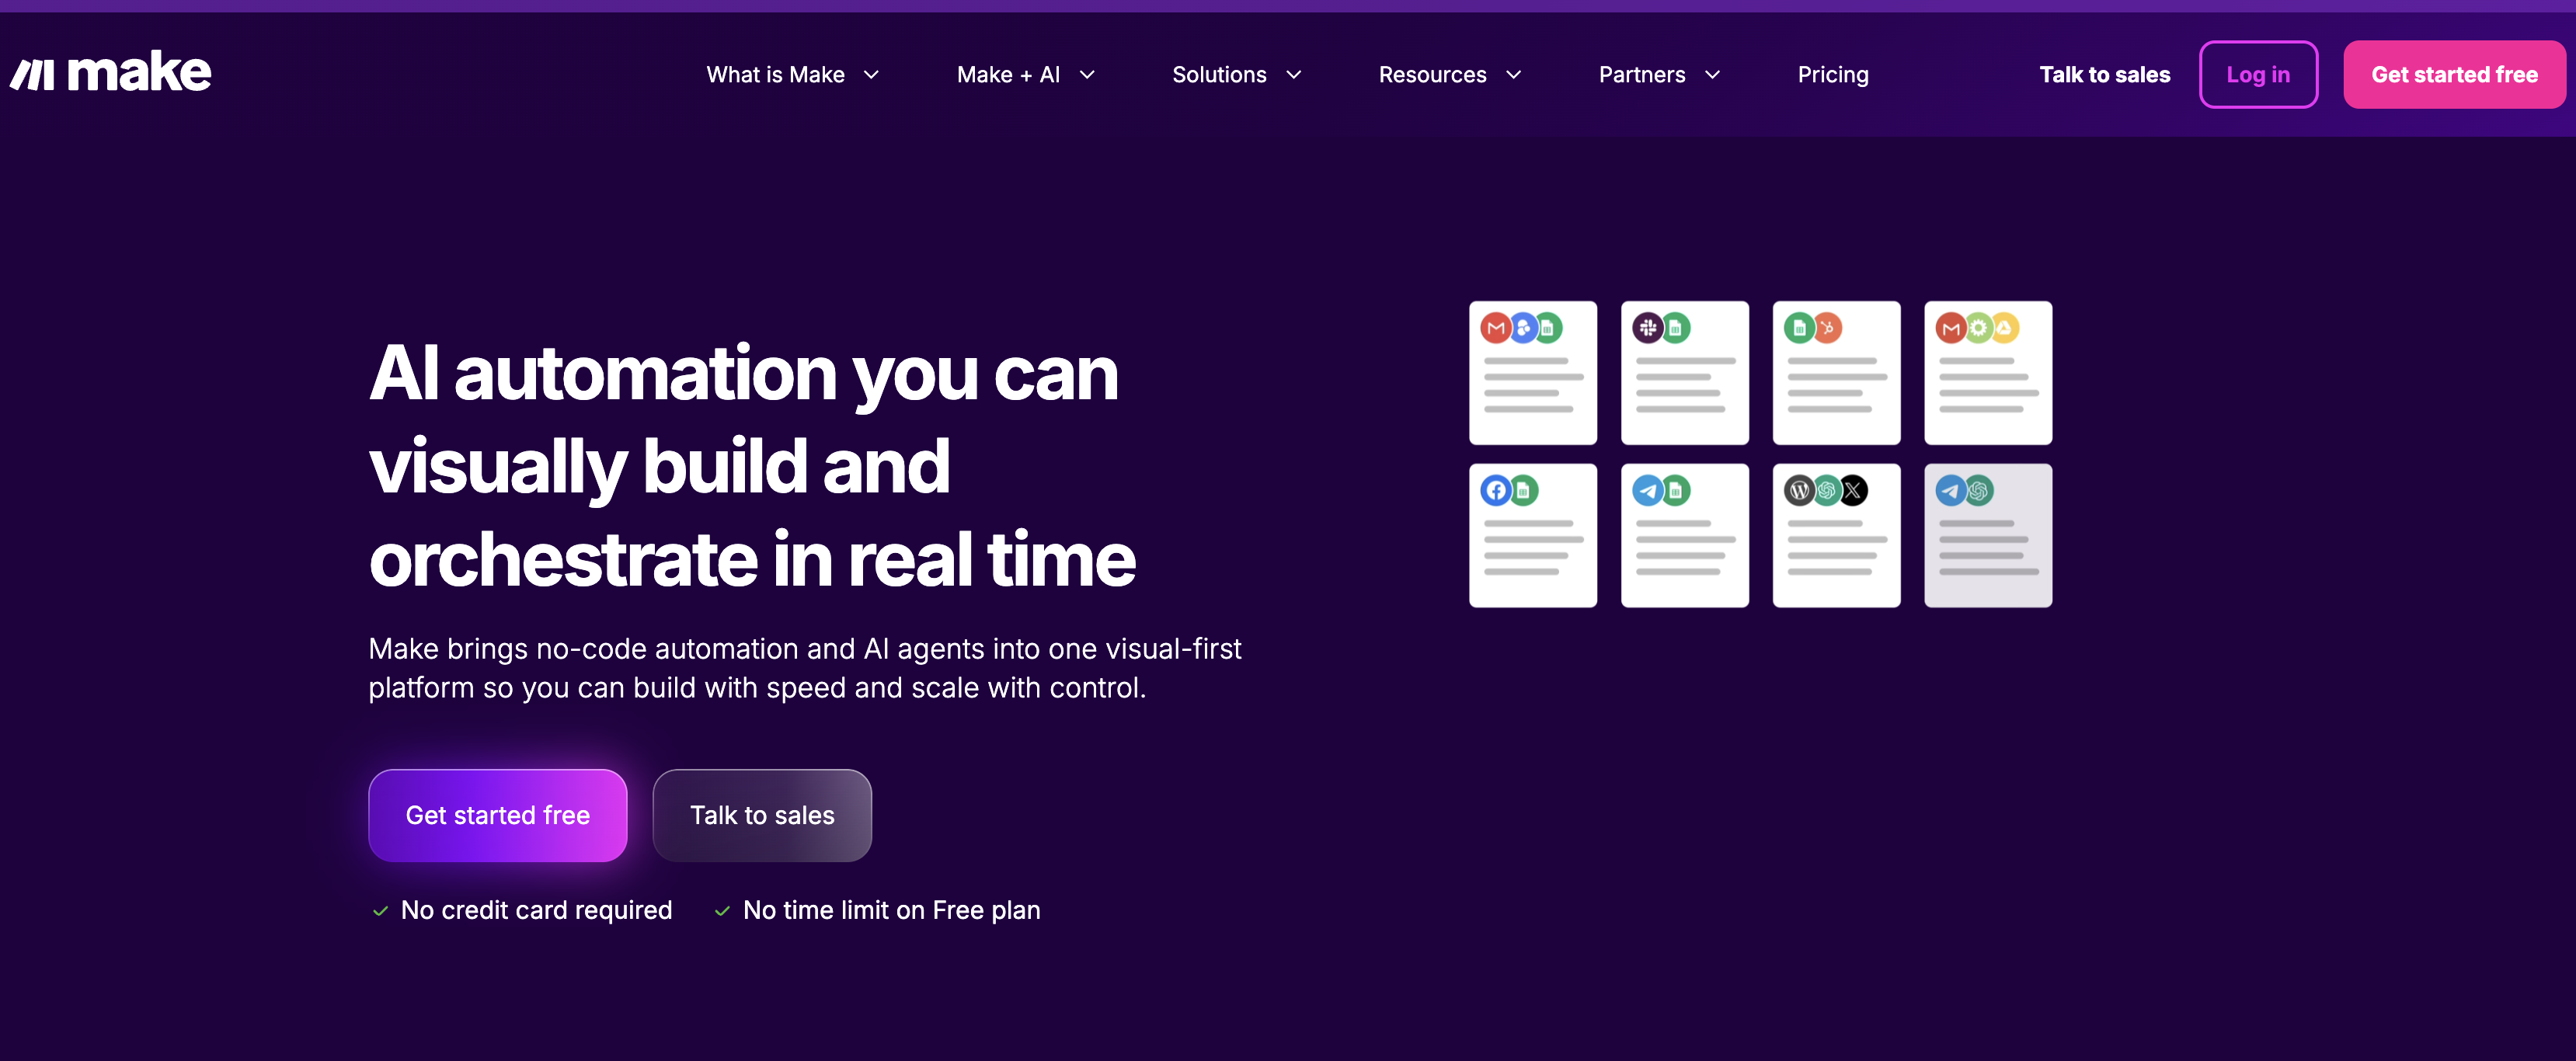This screenshot has width=2576, height=1061.
Task: Click the Slack icon on the template card
Action: (1647, 328)
